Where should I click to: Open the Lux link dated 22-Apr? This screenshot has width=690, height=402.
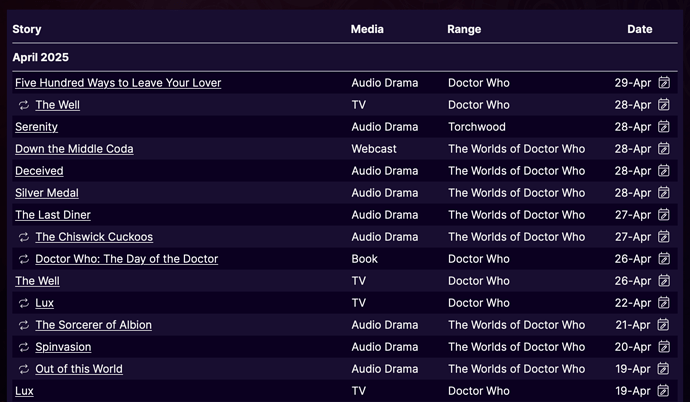[x=44, y=303]
